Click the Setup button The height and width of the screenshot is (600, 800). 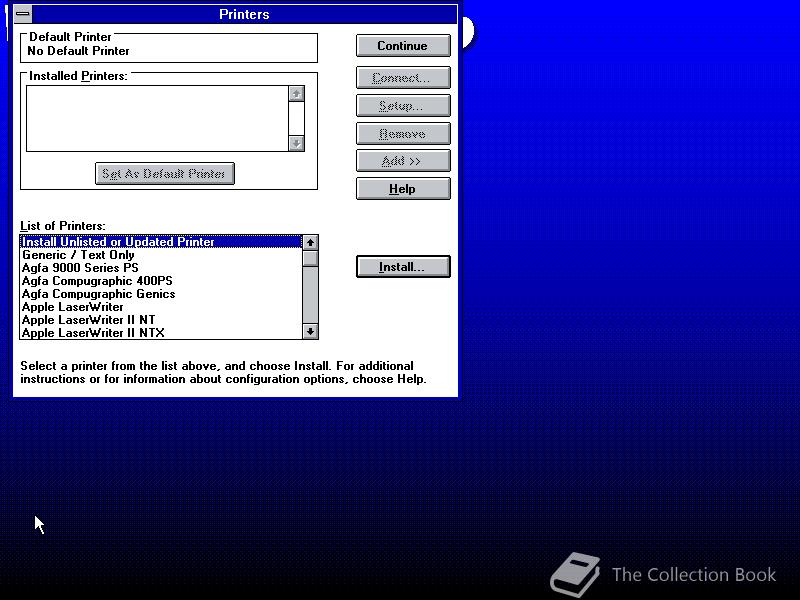tap(403, 105)
